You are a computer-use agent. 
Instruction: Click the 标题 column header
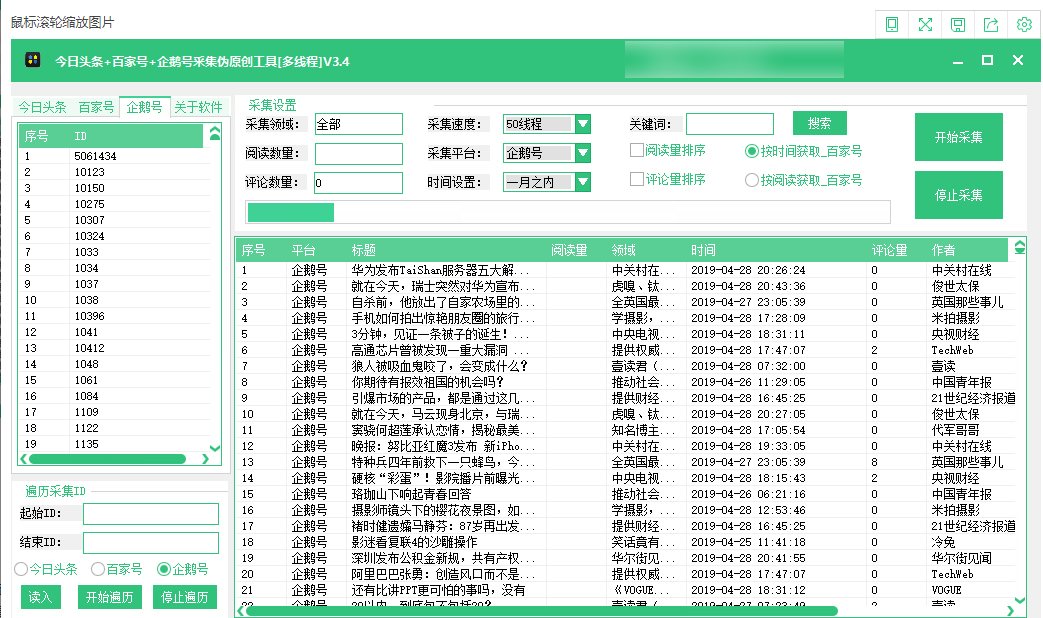tap(364, 250)
